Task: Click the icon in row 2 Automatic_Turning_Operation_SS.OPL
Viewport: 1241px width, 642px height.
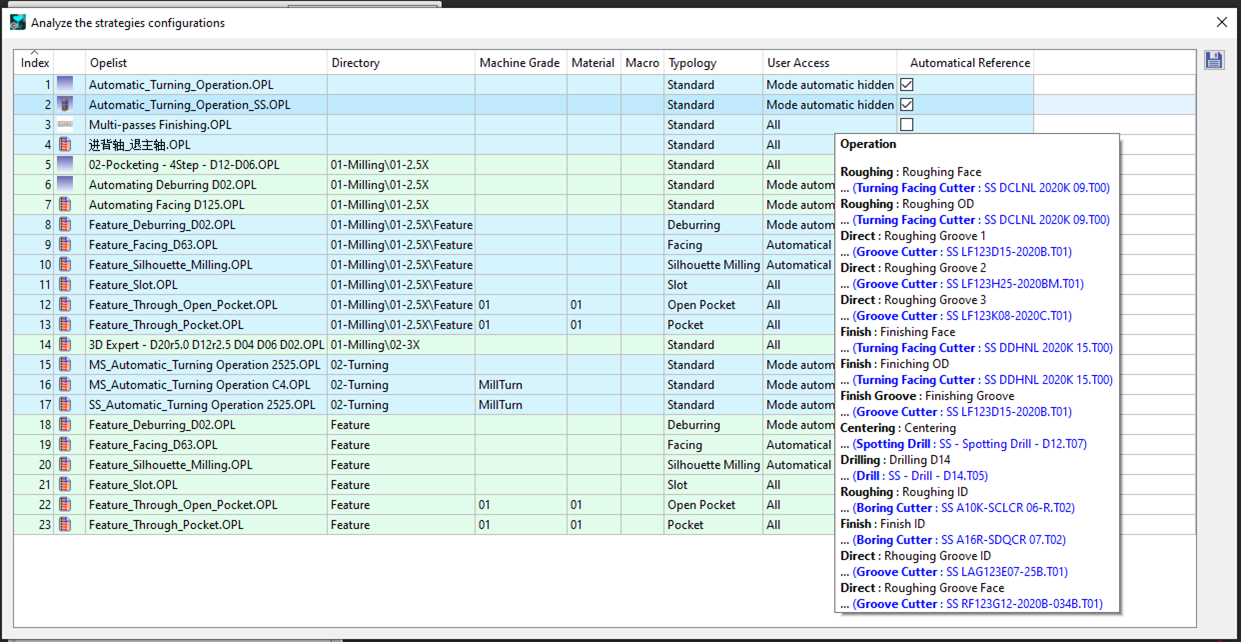Action: pos(65,105)
